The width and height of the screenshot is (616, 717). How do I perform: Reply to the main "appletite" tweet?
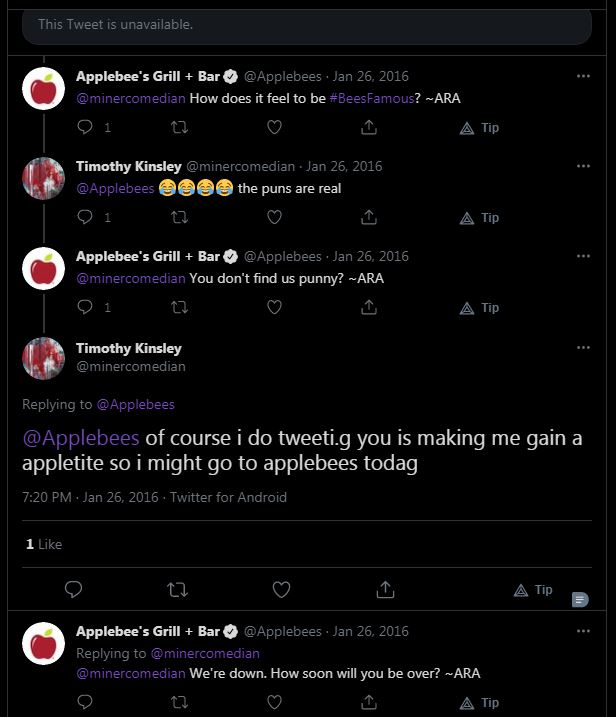click(73, 589)
